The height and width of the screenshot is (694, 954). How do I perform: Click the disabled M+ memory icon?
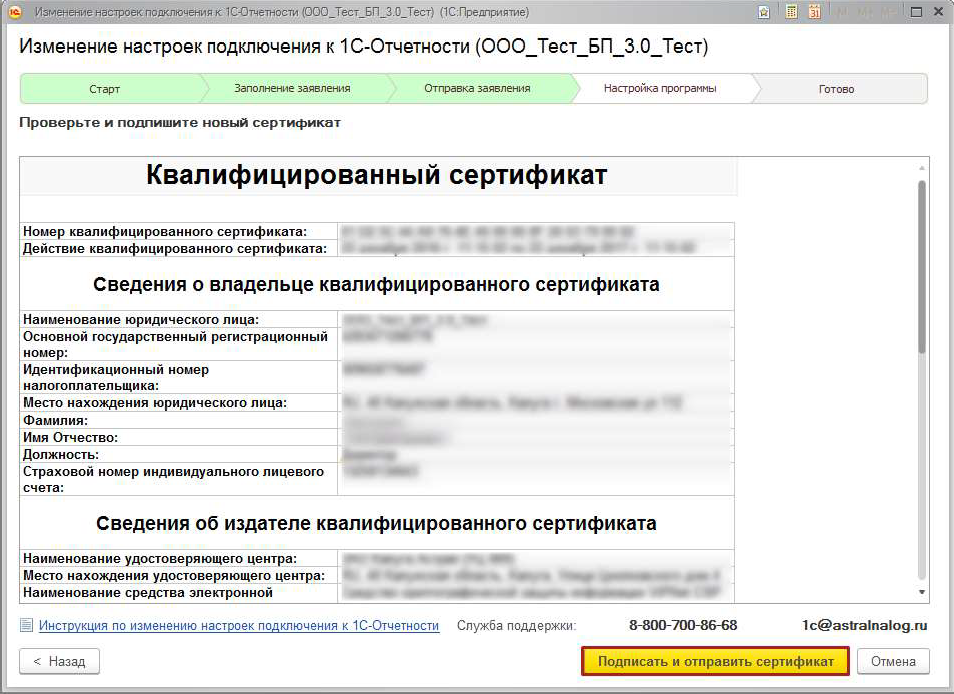point(866,12)
